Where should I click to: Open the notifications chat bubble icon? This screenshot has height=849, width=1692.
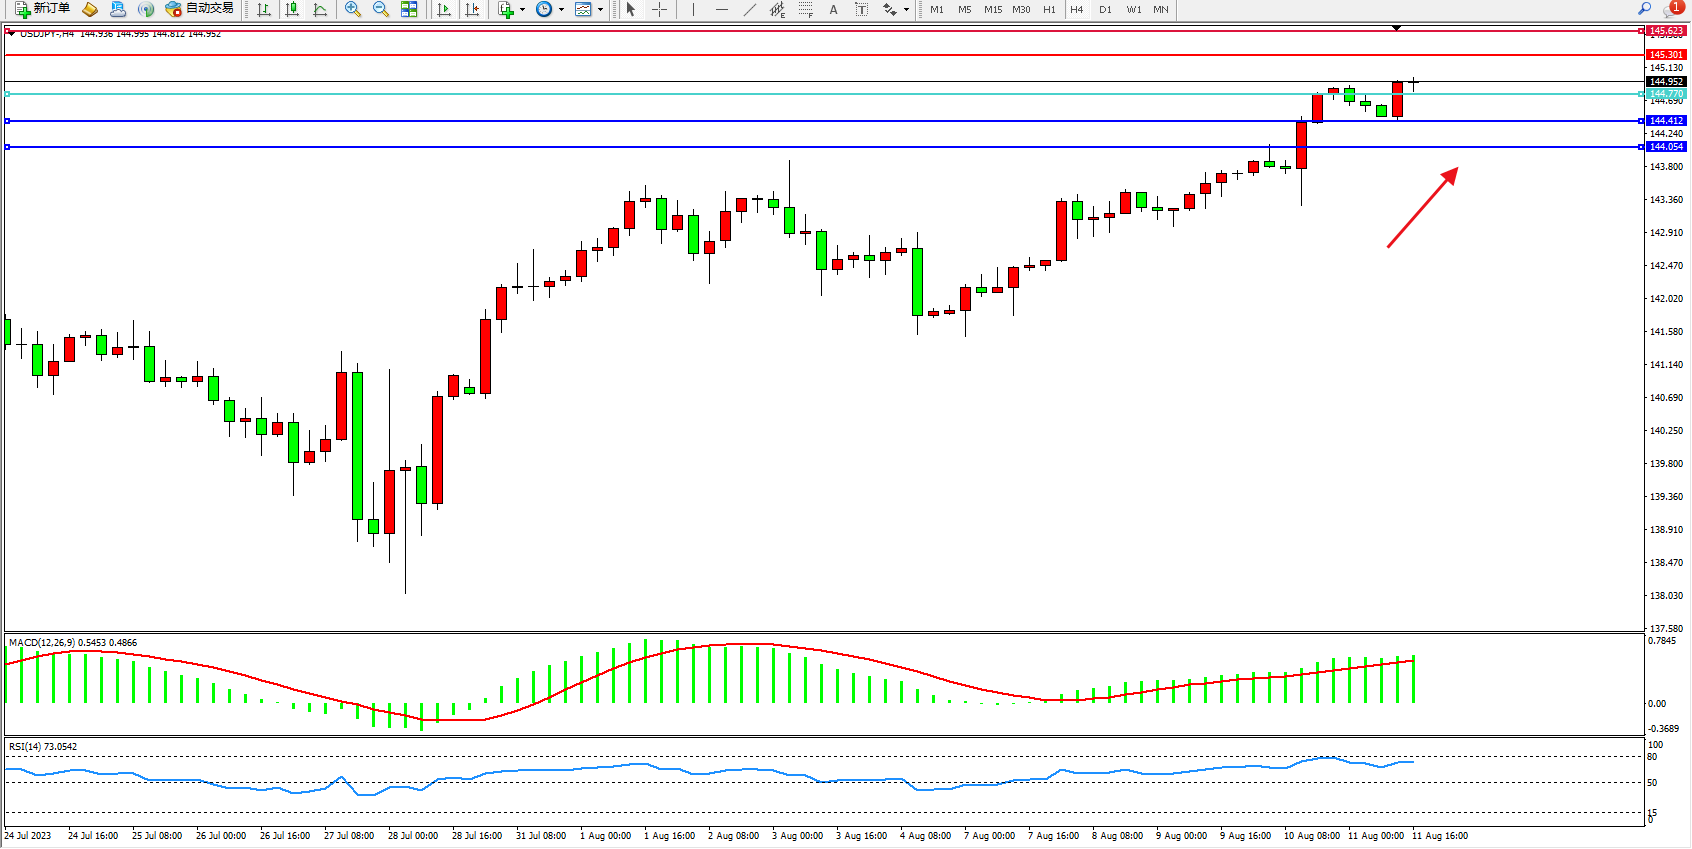click(x=1672, y=9)
